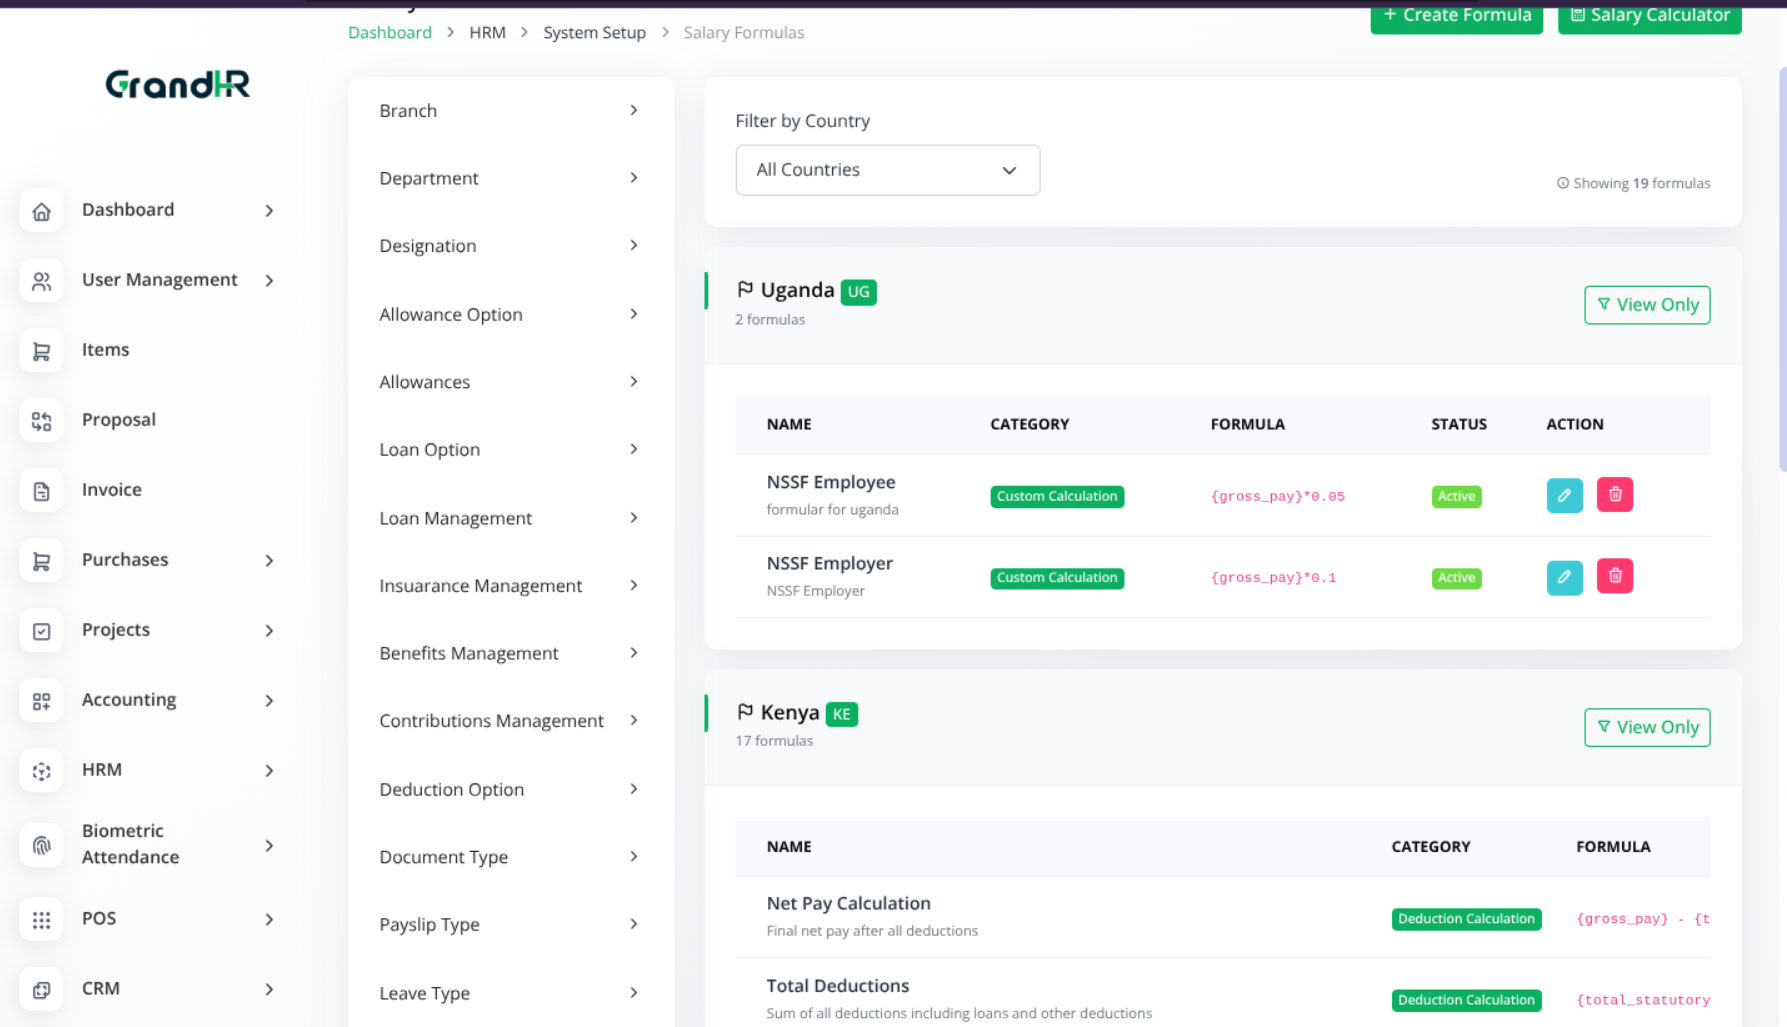1787x1027 pixels.
Task: Open the Invoice section icon
Action: coord(41,490)
